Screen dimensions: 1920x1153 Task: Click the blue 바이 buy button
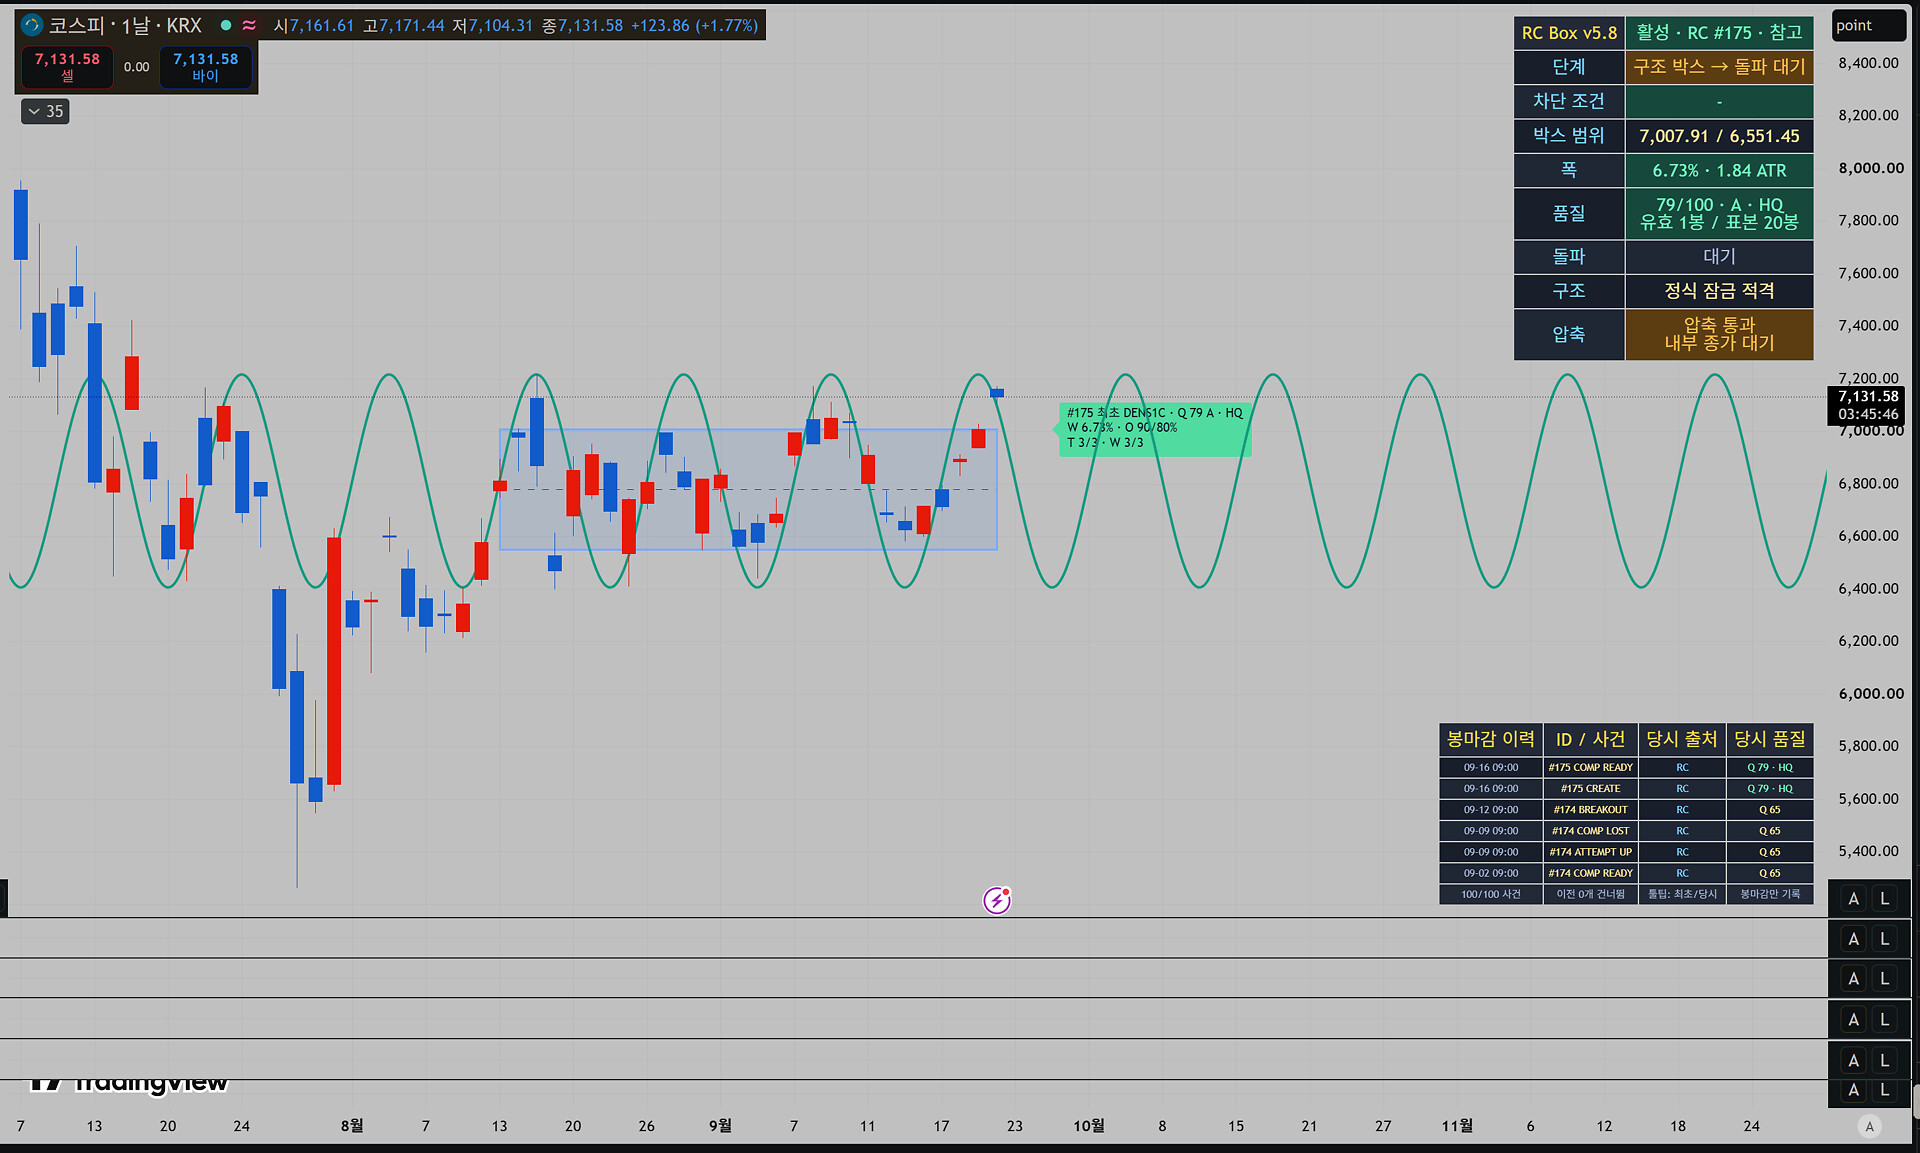[x=205, y=67]
